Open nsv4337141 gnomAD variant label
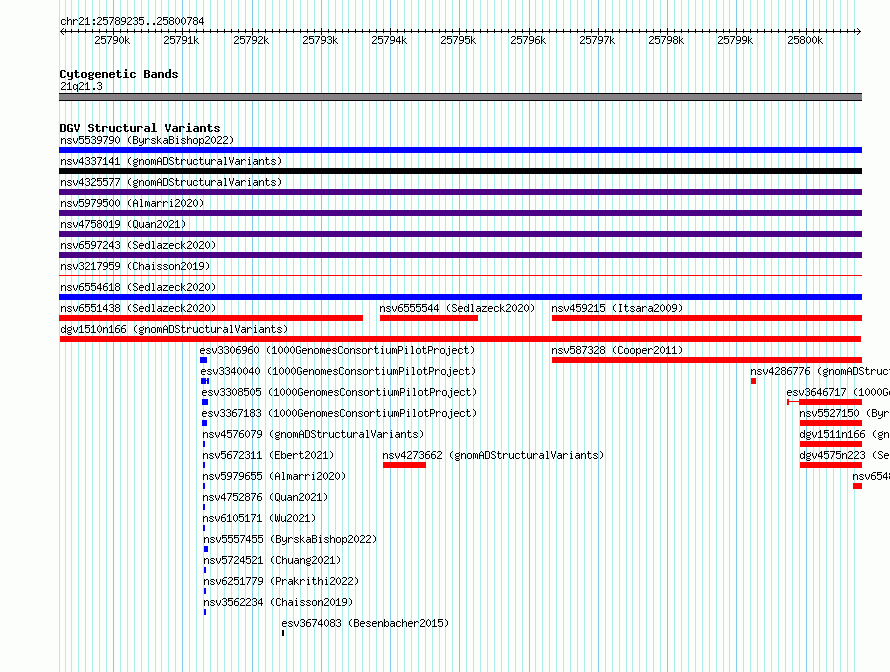 (x=171, y=161)
